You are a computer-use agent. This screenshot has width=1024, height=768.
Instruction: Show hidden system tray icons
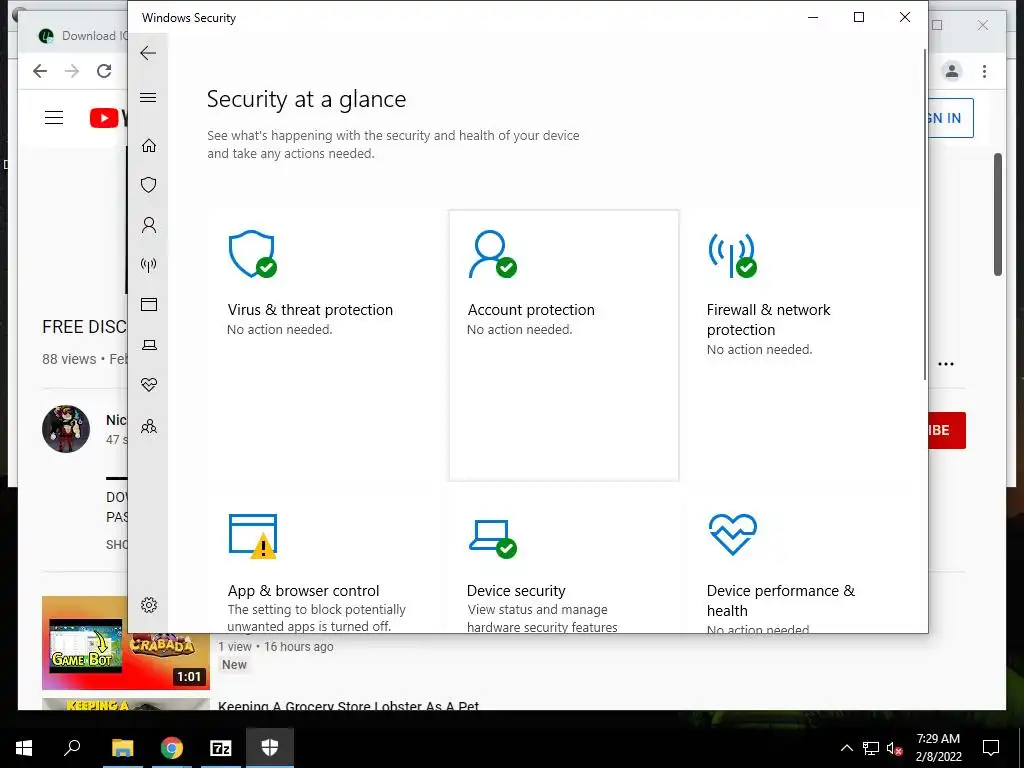point(846,748)
